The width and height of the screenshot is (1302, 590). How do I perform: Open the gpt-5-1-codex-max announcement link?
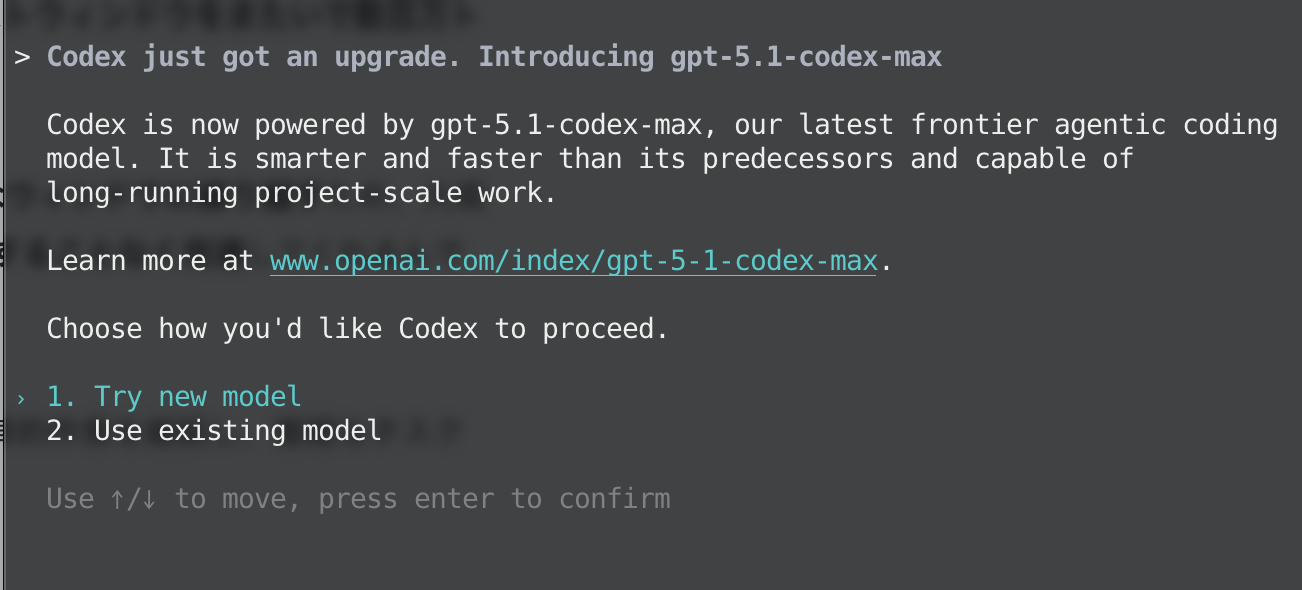pyautogui.click(x=572, y=260)
